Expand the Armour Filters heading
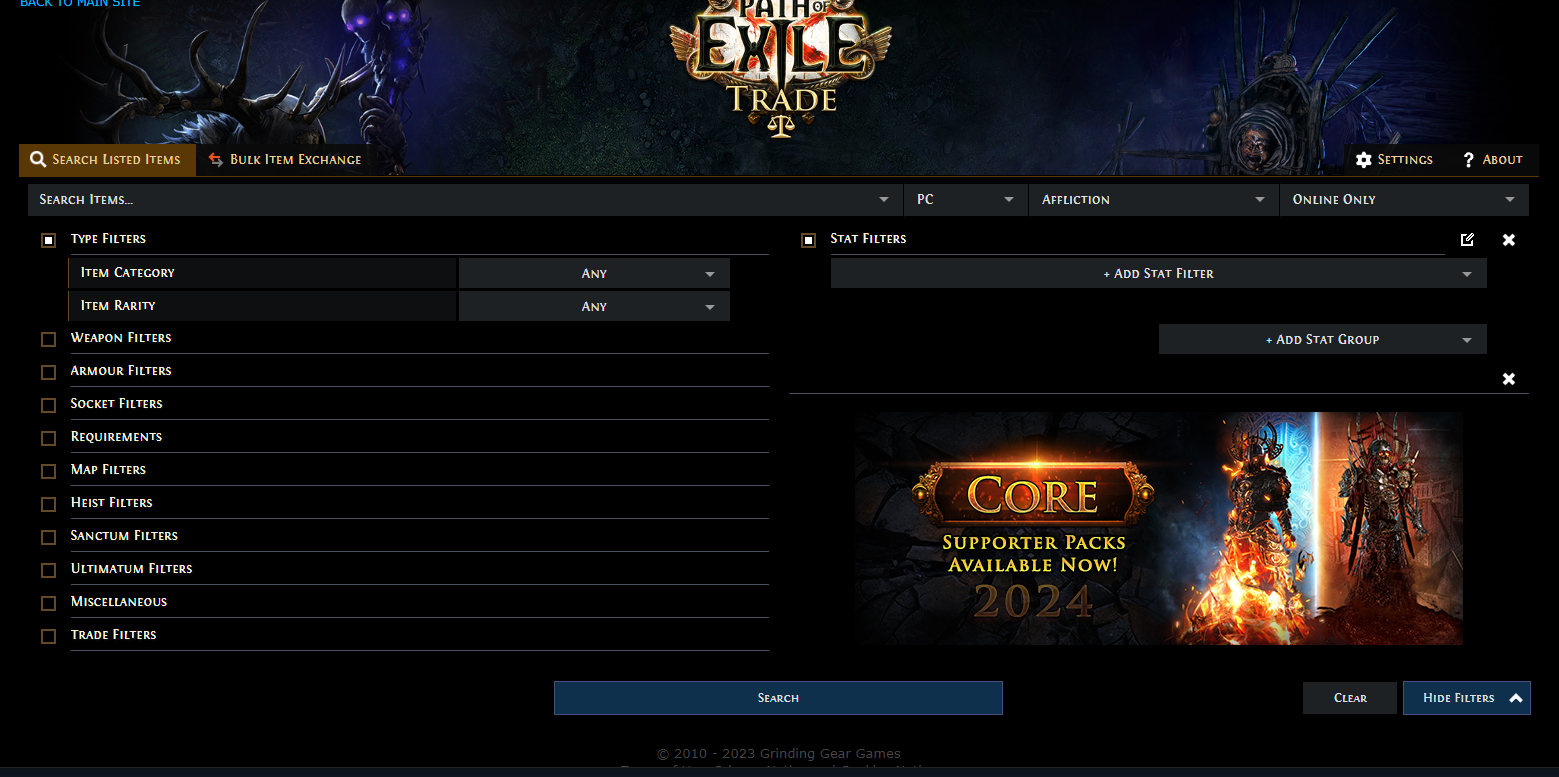The image size is (1559, 777). coord(121,371)
